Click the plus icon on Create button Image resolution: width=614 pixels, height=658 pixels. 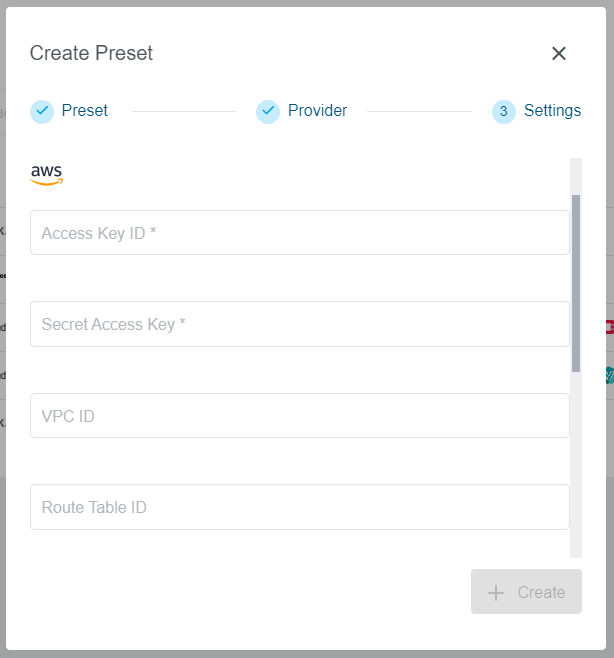pyautogui.click(x=496, y=593)
